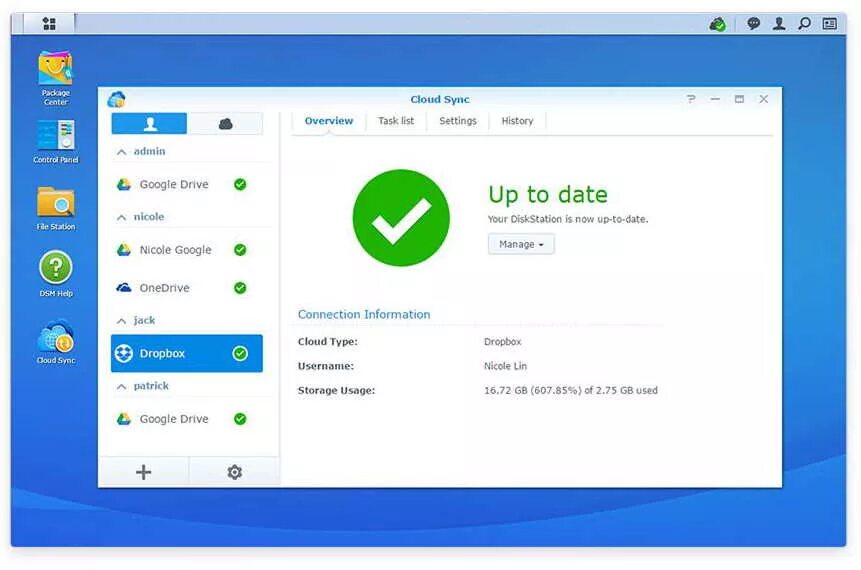Click the OneDrive cloud icon

[x=124, y=288]
